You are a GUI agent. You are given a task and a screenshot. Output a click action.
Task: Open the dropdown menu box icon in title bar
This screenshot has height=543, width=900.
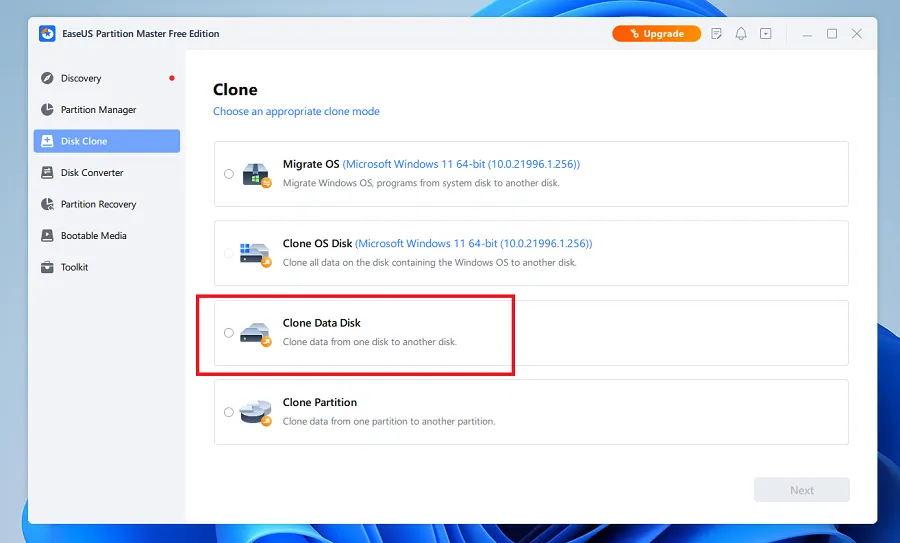tap(766, 34)
